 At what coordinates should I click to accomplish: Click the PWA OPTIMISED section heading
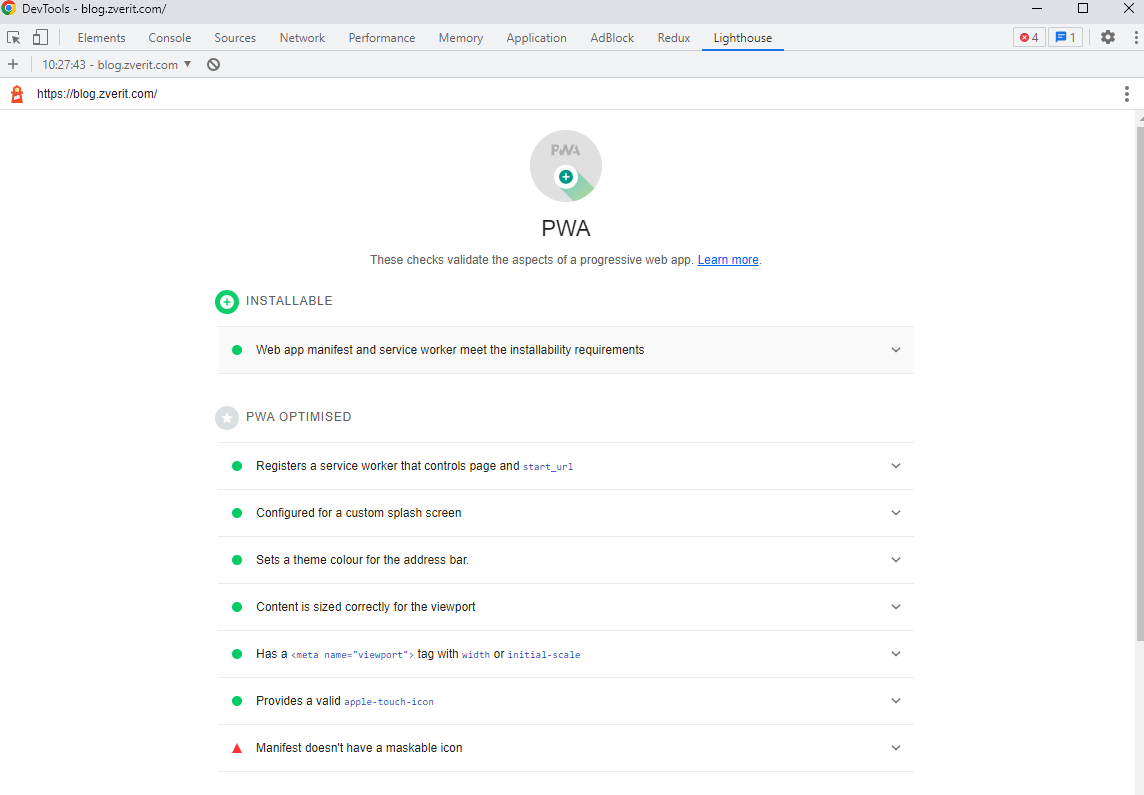tap(298, 416)
